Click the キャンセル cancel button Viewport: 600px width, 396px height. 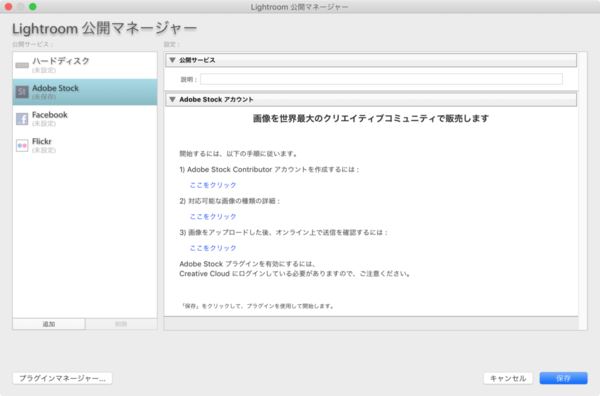(x=508, y=378)
